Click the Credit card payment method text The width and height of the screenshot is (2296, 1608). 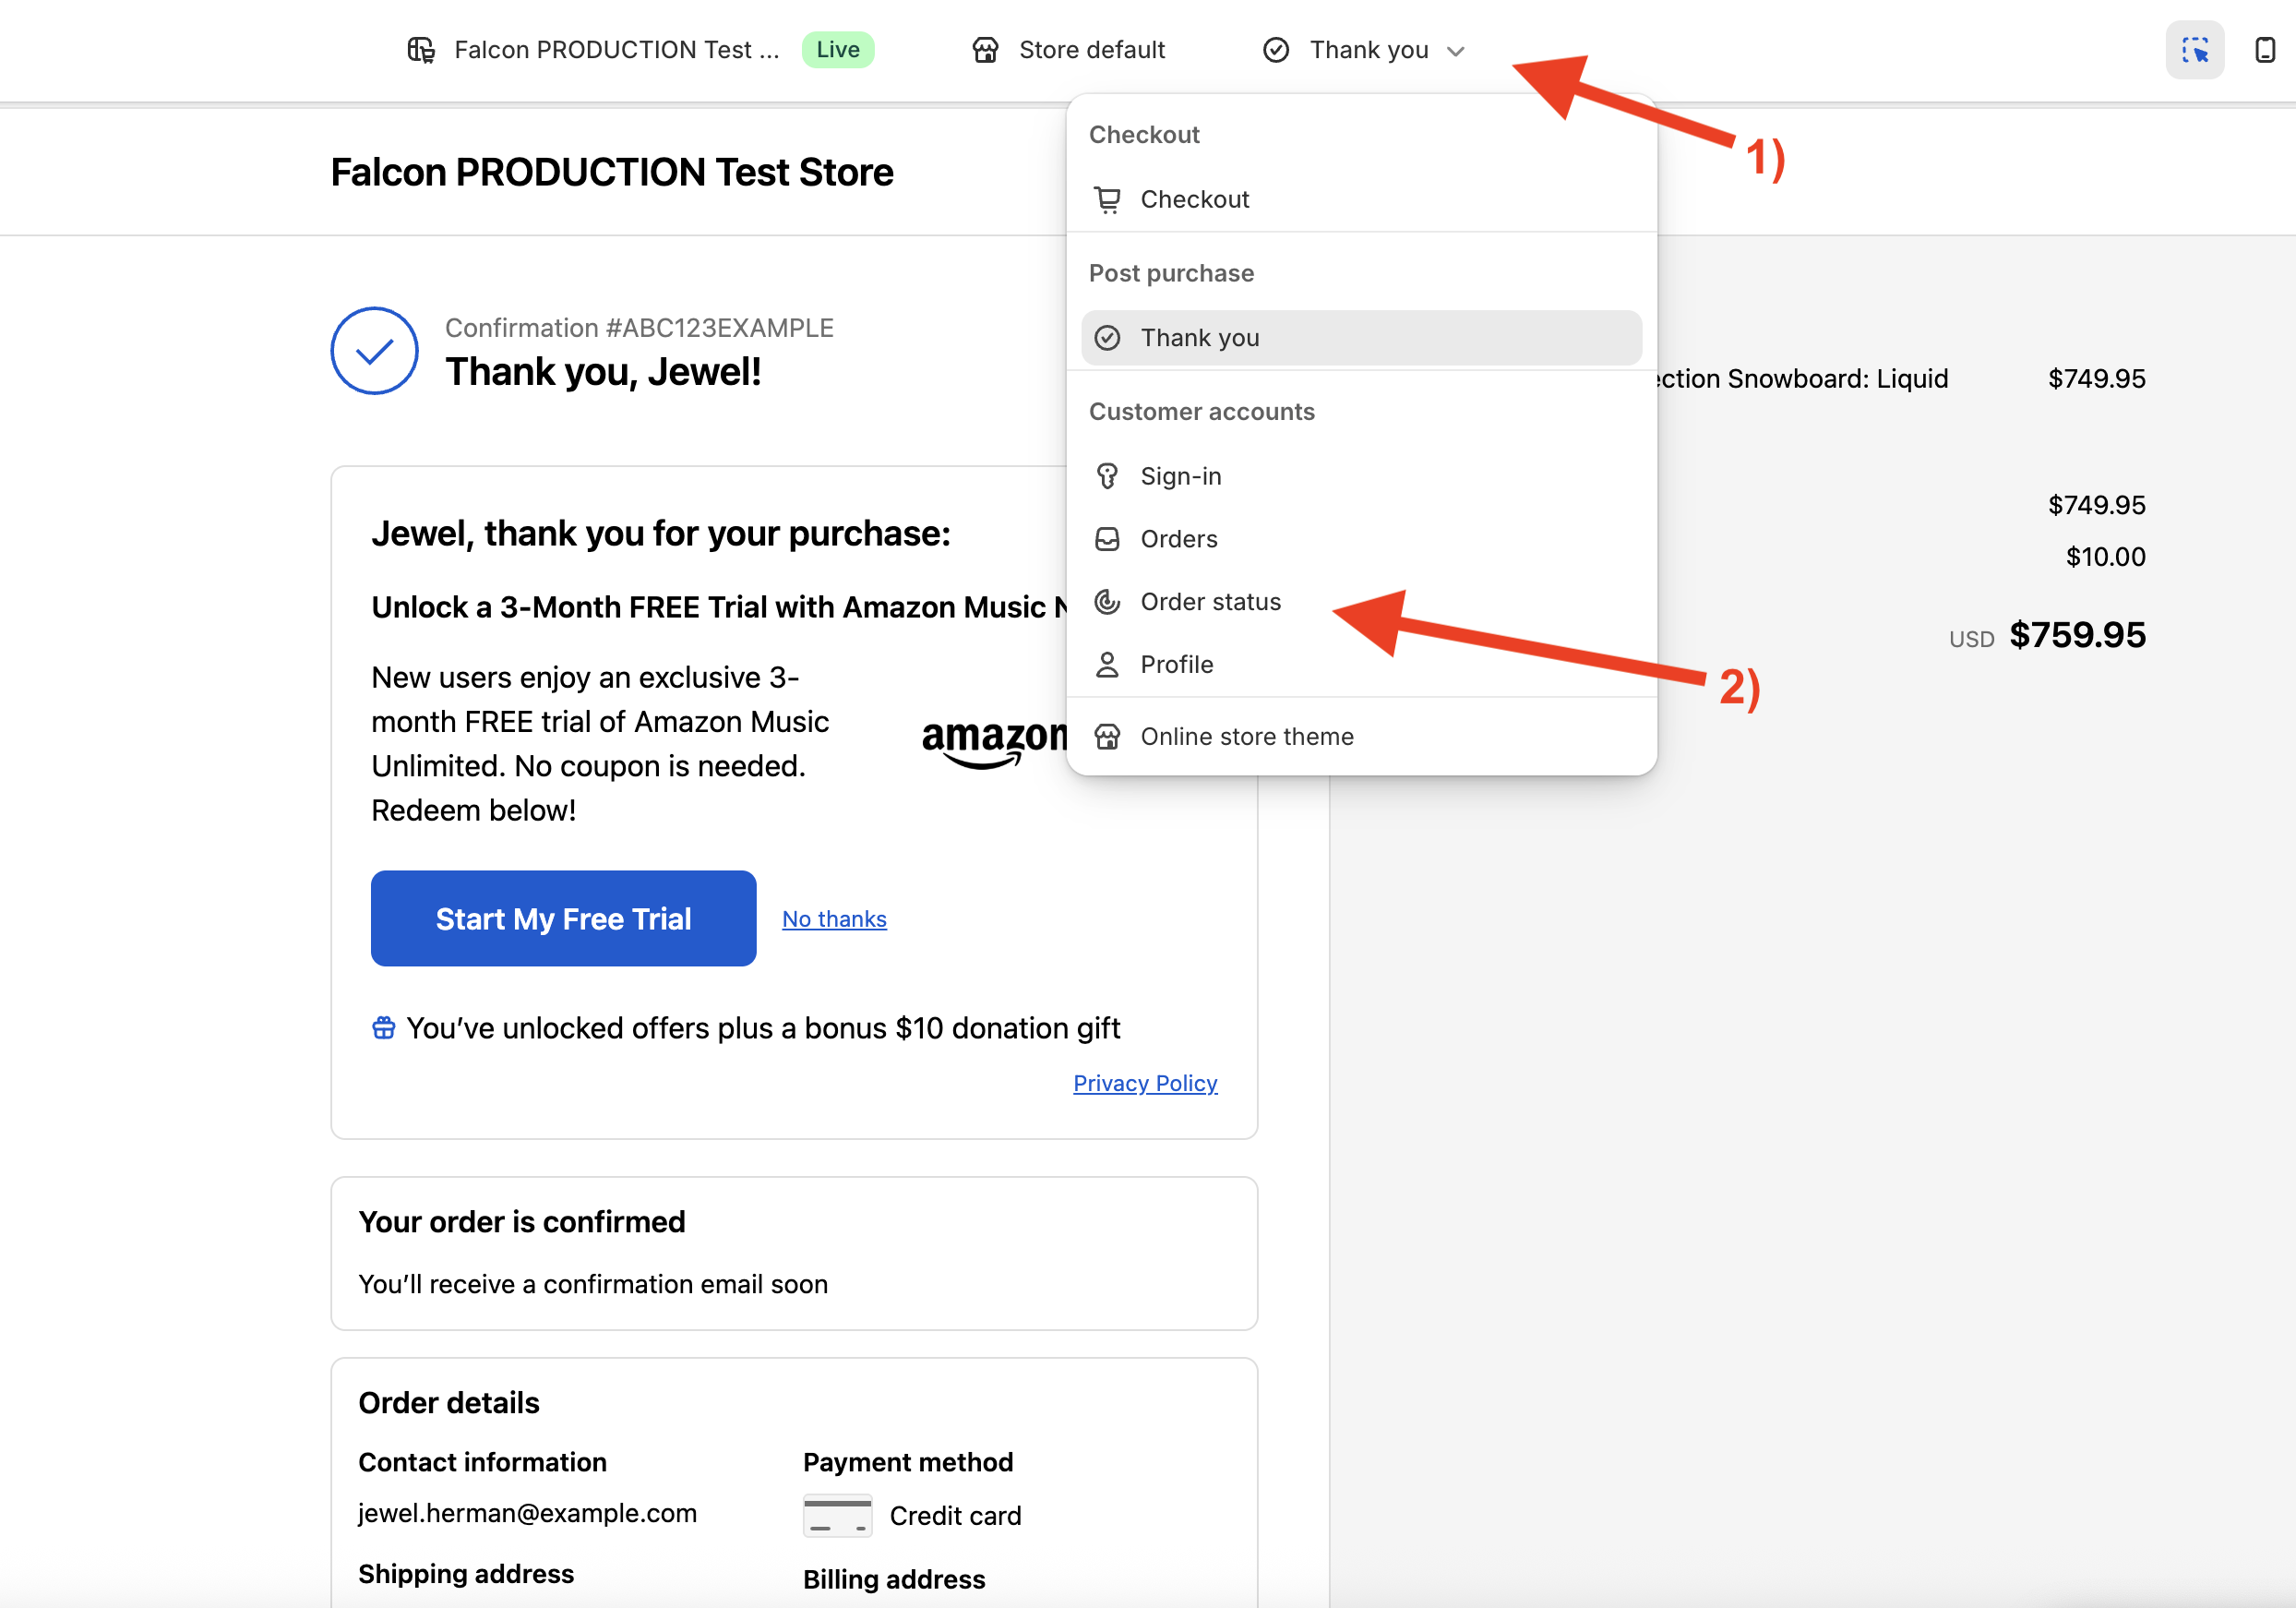(x=955, y=1516)
